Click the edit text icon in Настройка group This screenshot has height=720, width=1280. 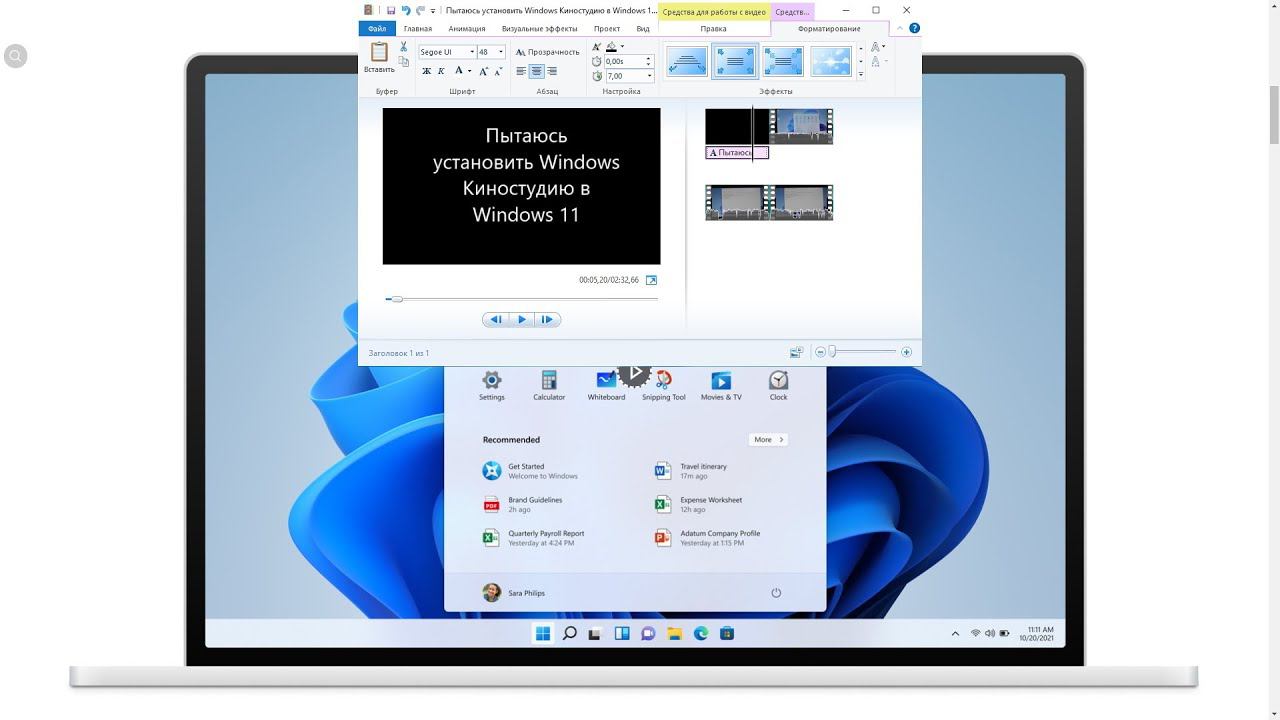click(597, 47)
